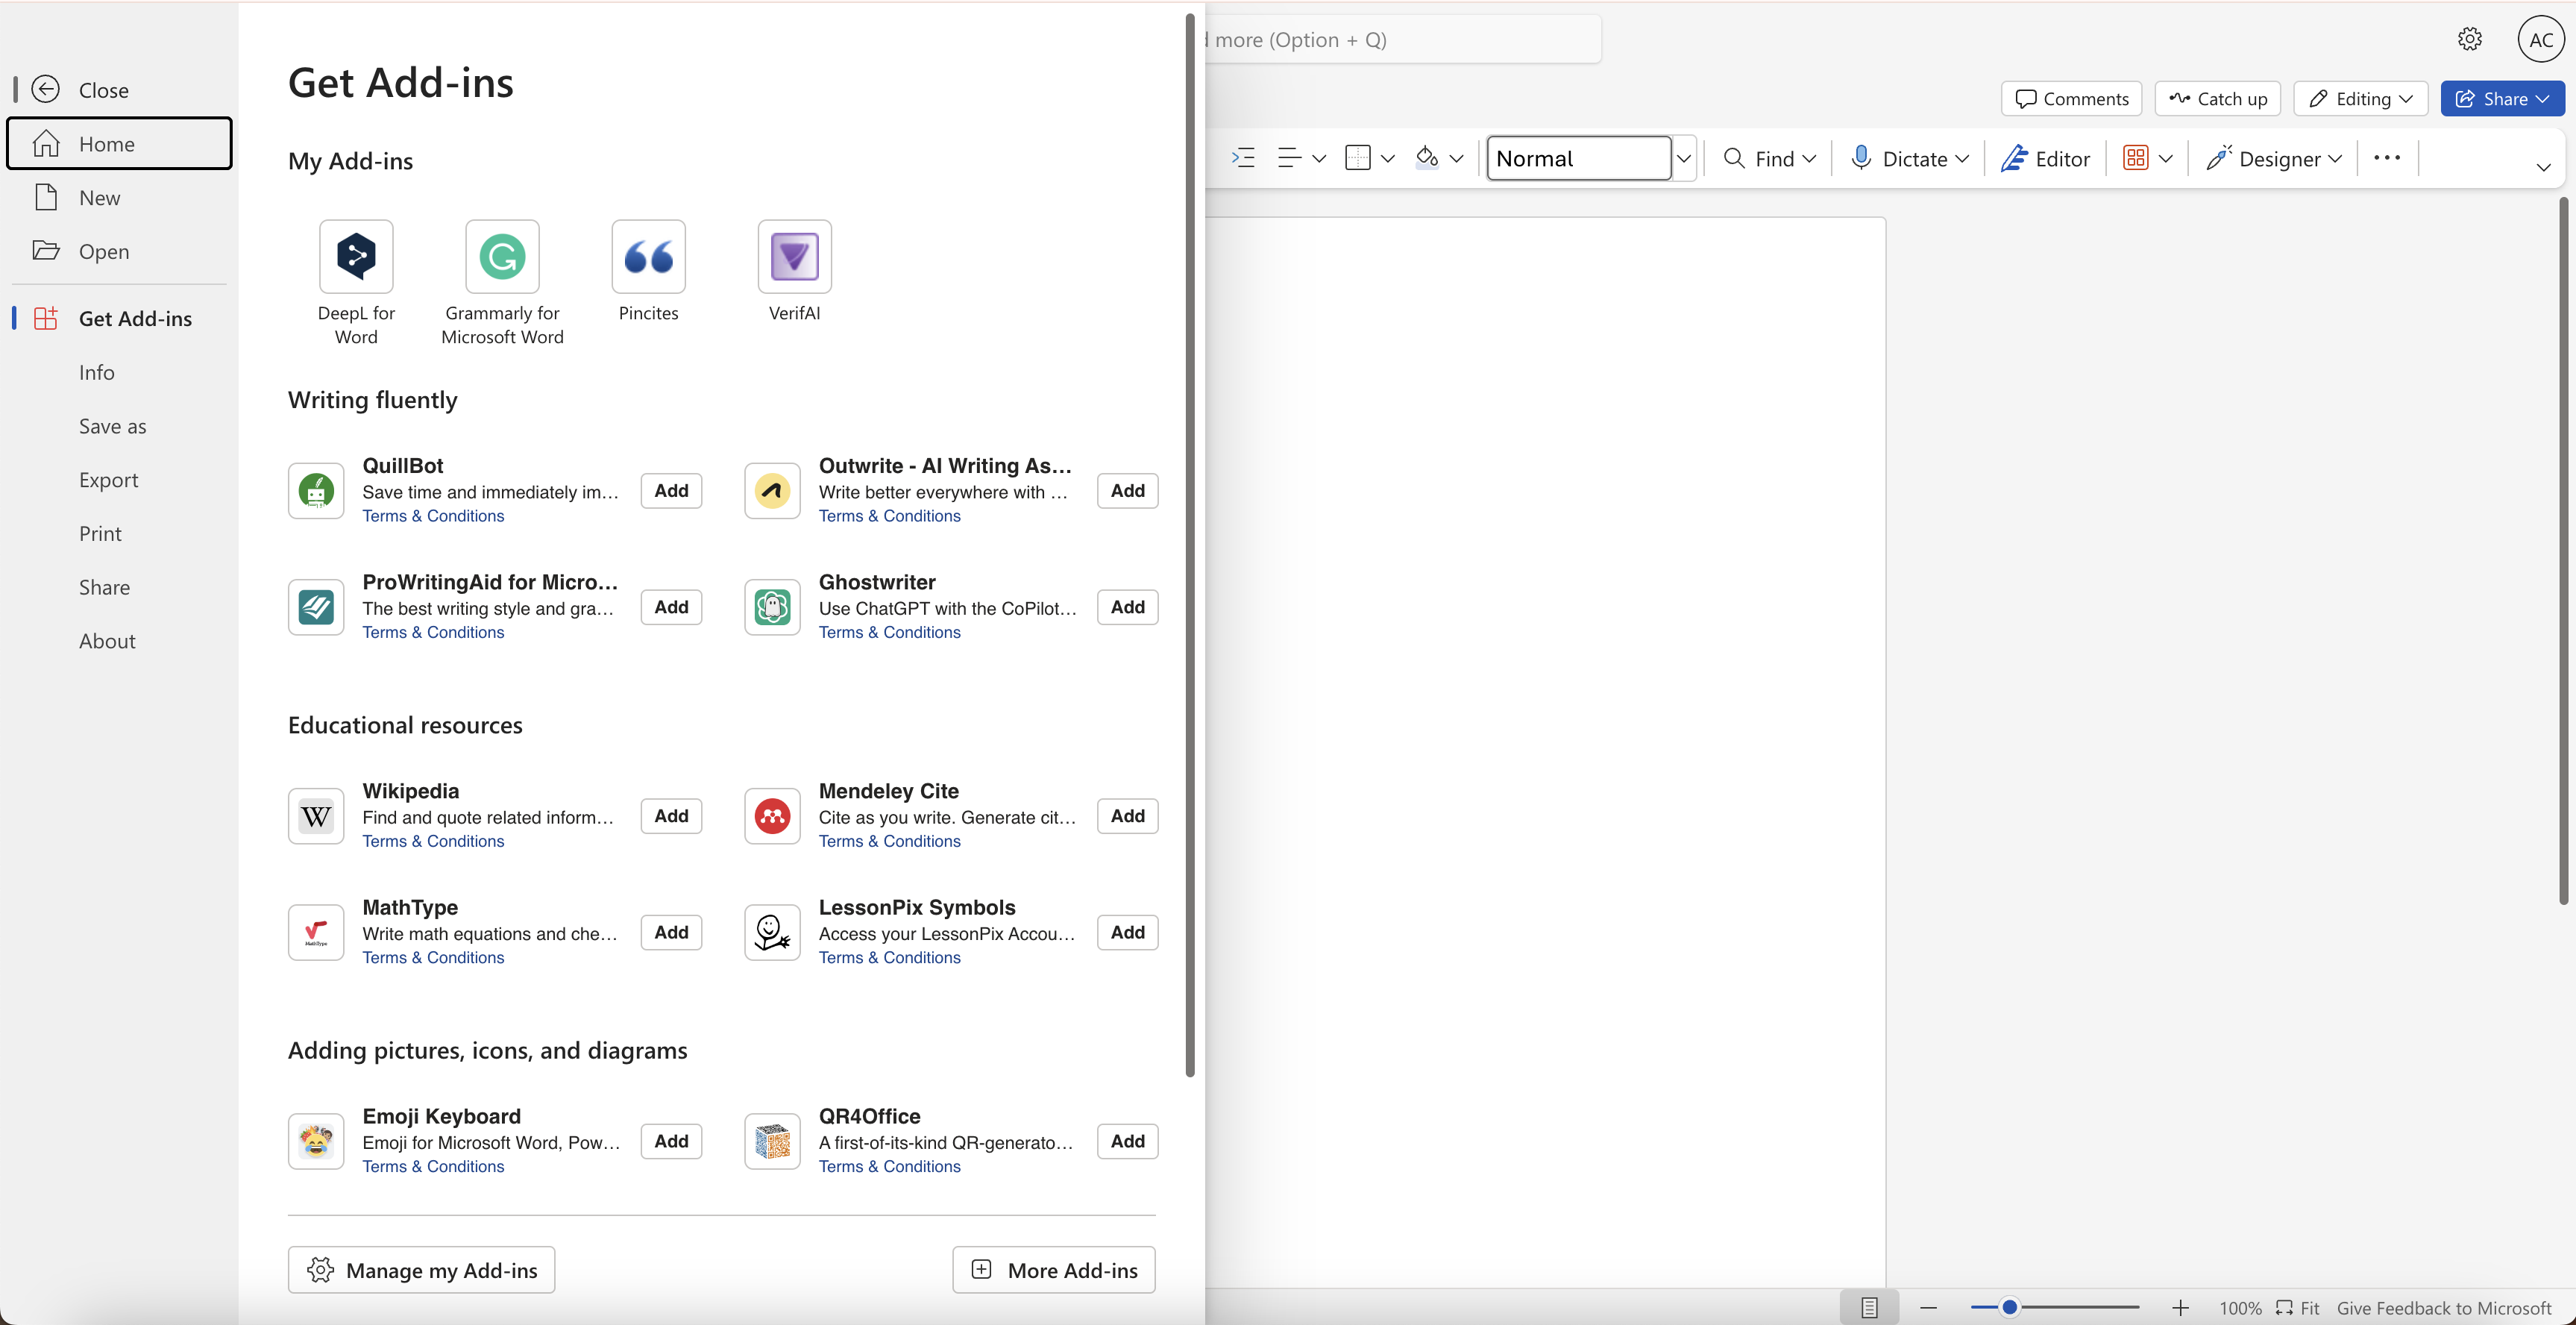Open the Editing mode dropdown
The height and width of the screenshot is (1325, 2576).
(x=2360, y=99)
